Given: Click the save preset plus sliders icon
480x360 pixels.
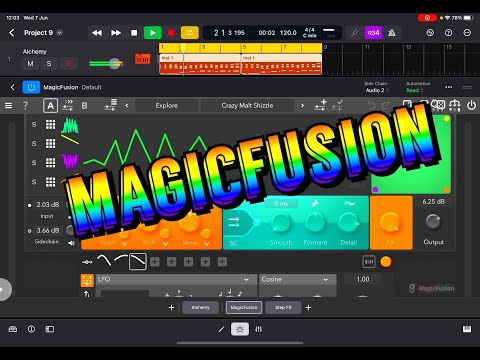Looking at the screenshot, I should pyautogui.click(x=320, y=105).
